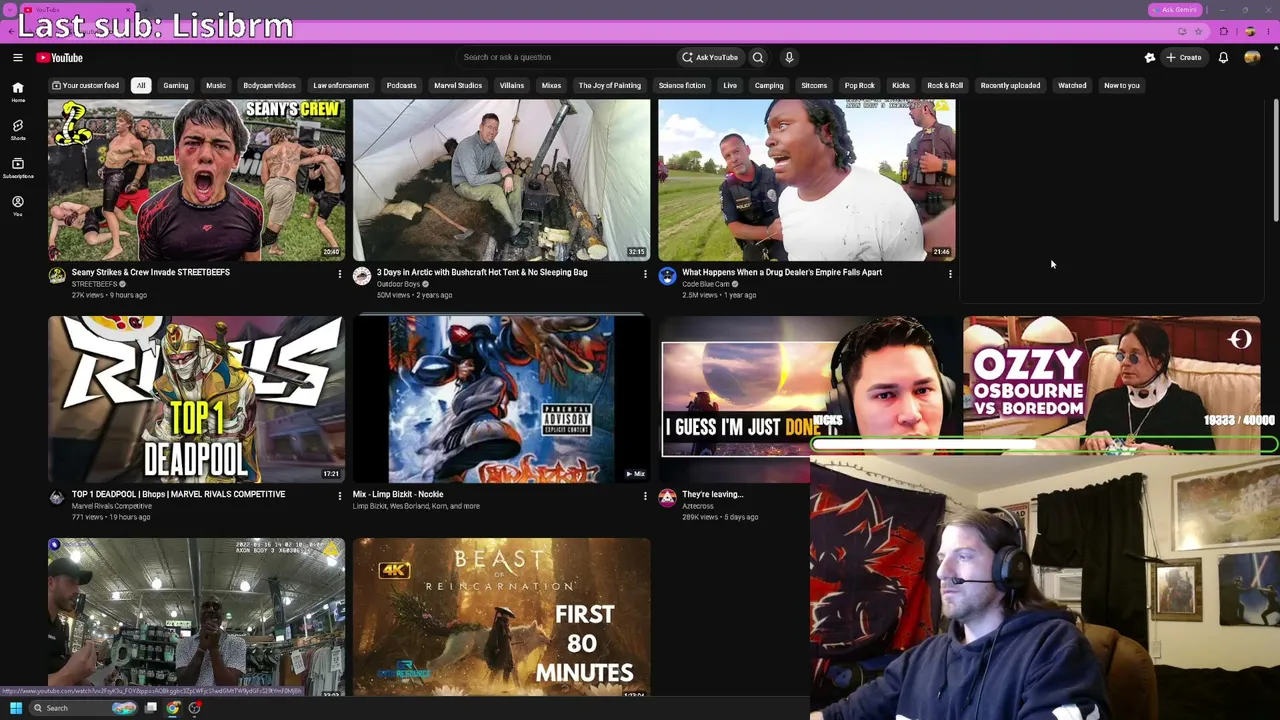Open Subscriptions in the left sidebar

tap(17, 167)
